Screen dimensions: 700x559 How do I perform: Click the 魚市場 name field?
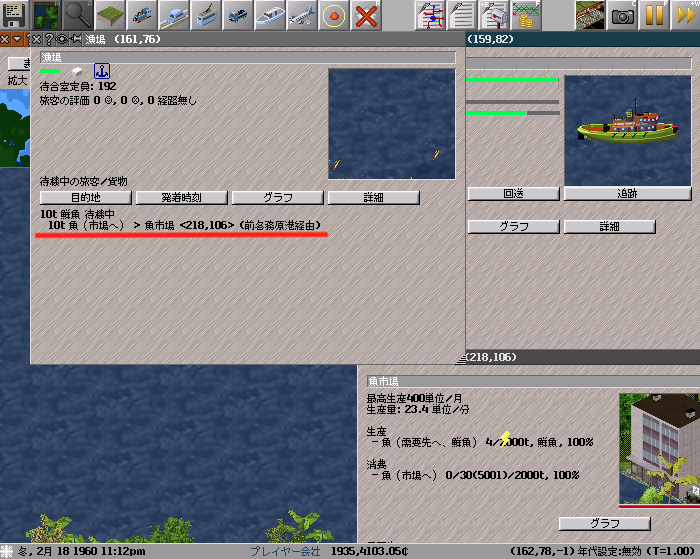click(533, 381)
